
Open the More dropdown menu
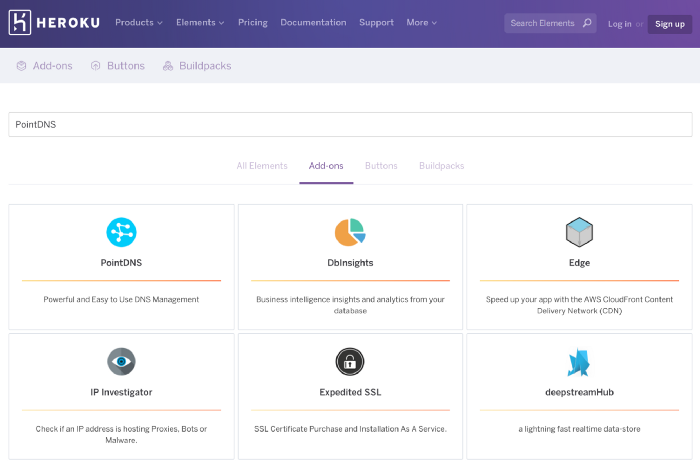pyautogui.click(x=421, y=22)
